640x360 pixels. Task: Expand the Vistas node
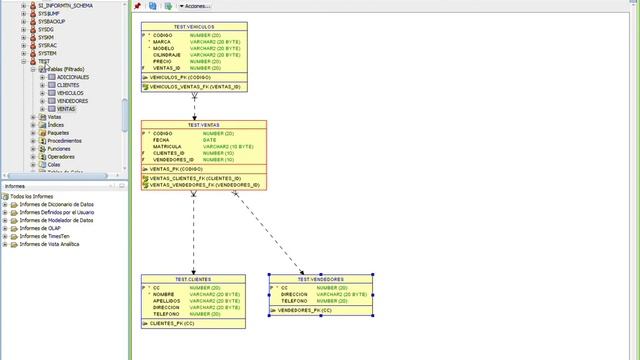tap(33, 117)
